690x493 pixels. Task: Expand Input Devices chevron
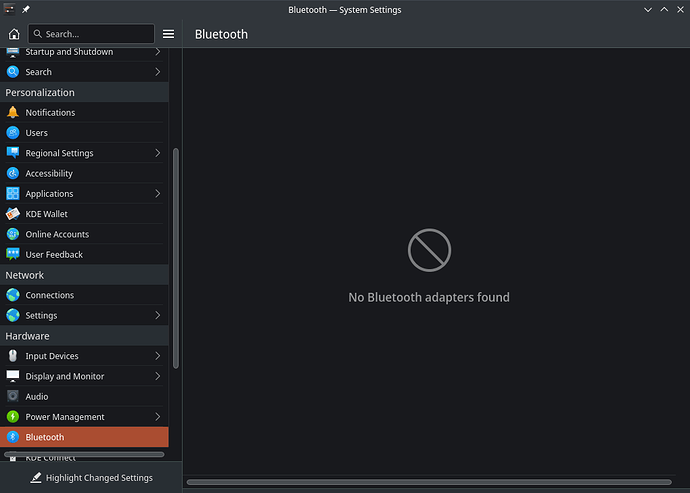point(158,356)
